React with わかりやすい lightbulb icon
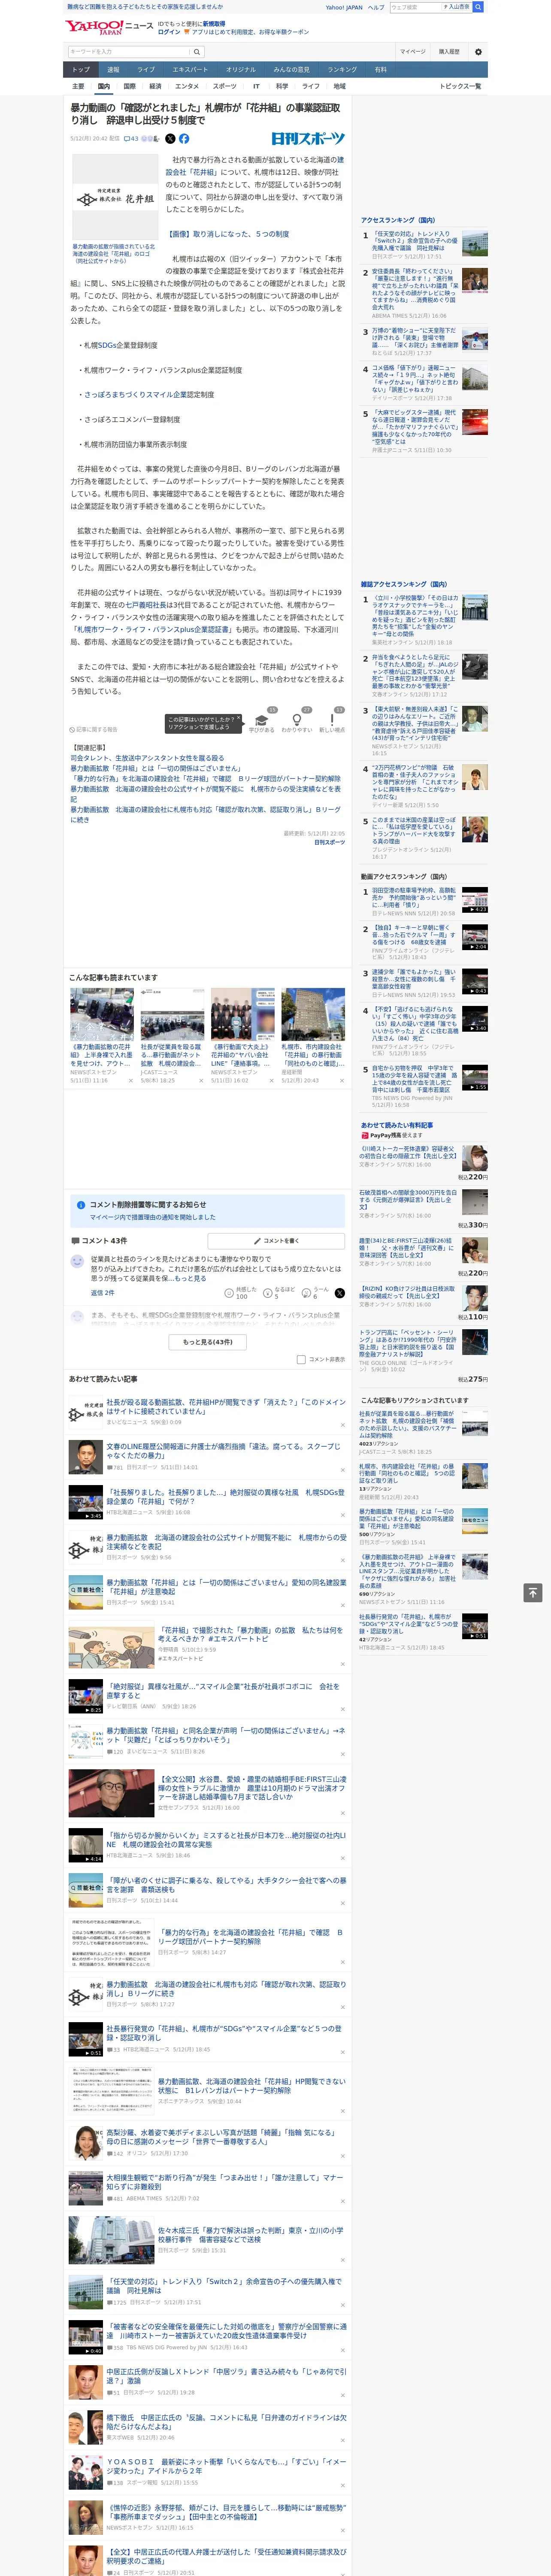Screen dimensions: 551x2576 click(296, 719)
